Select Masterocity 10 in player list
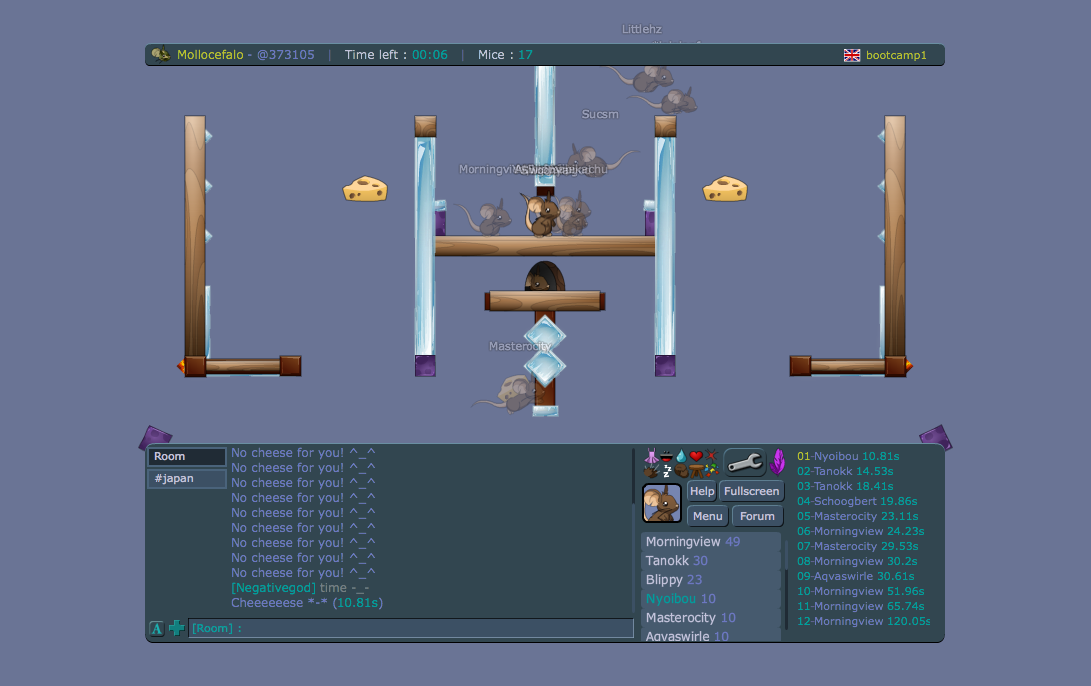This screenshot has height=686, width=1091. 710,618
